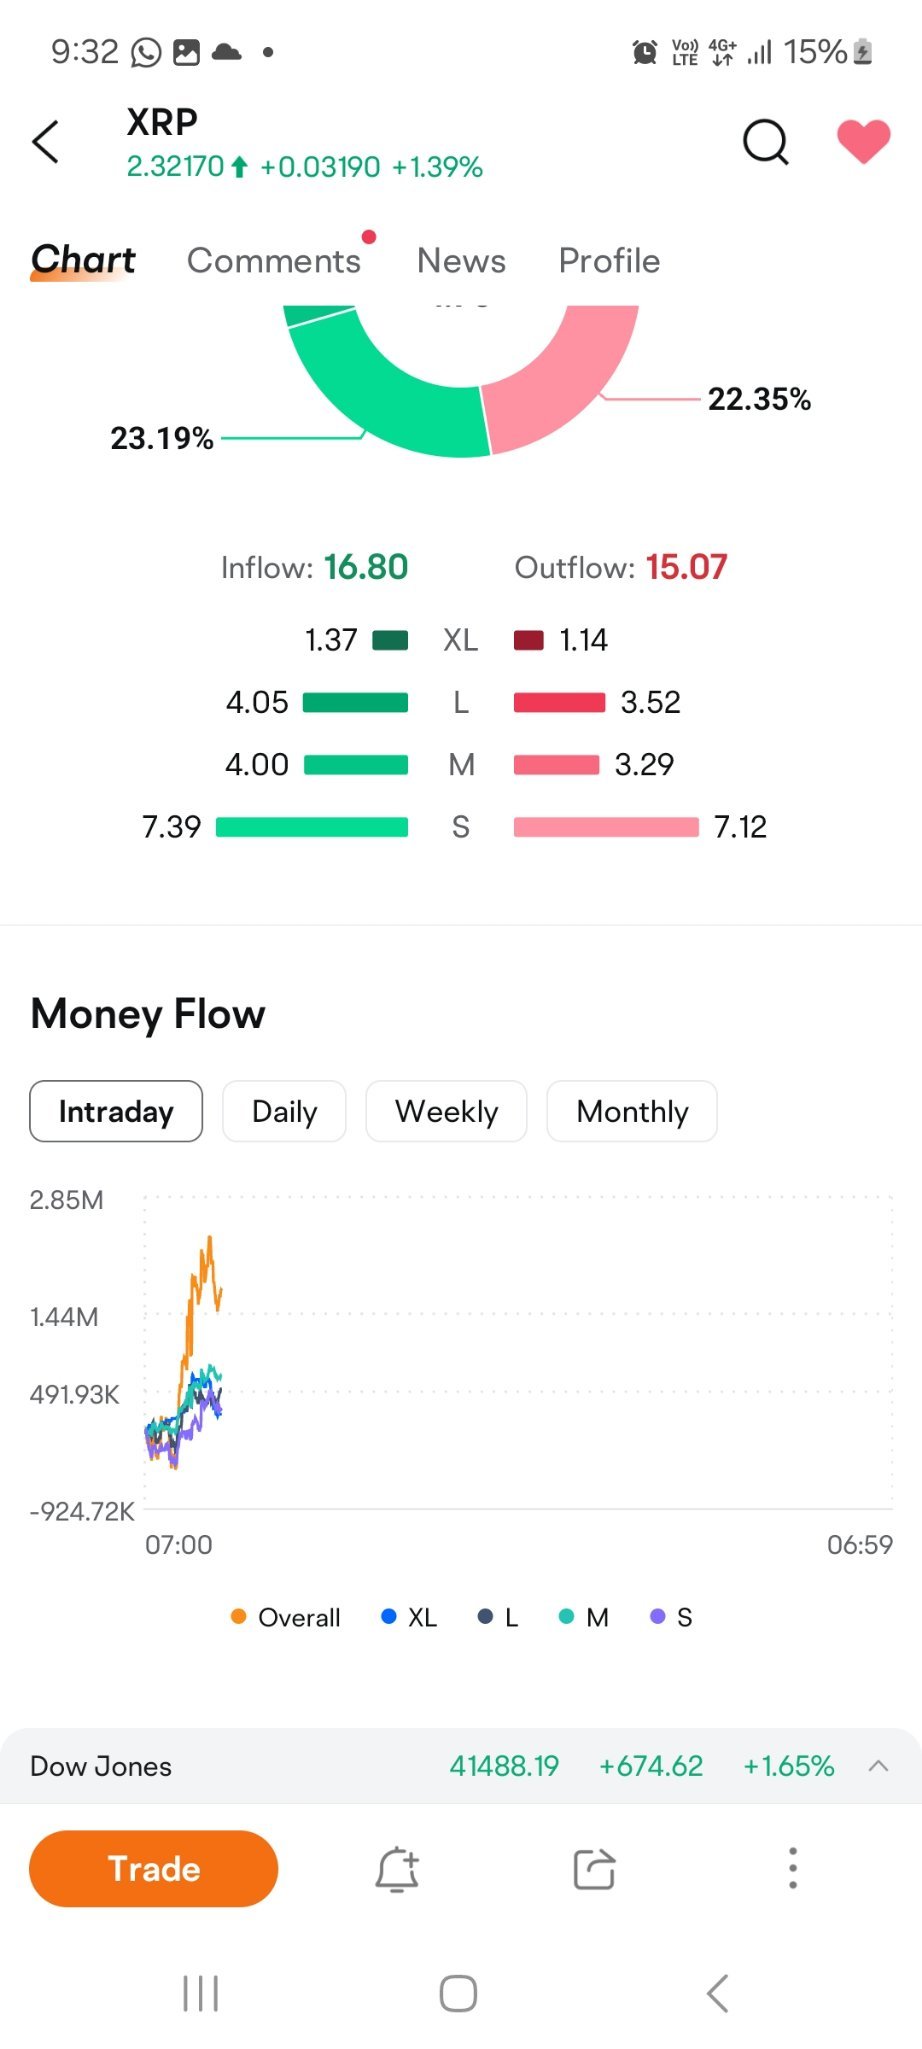The height and width of the screenshot is (2049, 922).
Task: Share XRP using the share icon
Action: click(594, 1869)
